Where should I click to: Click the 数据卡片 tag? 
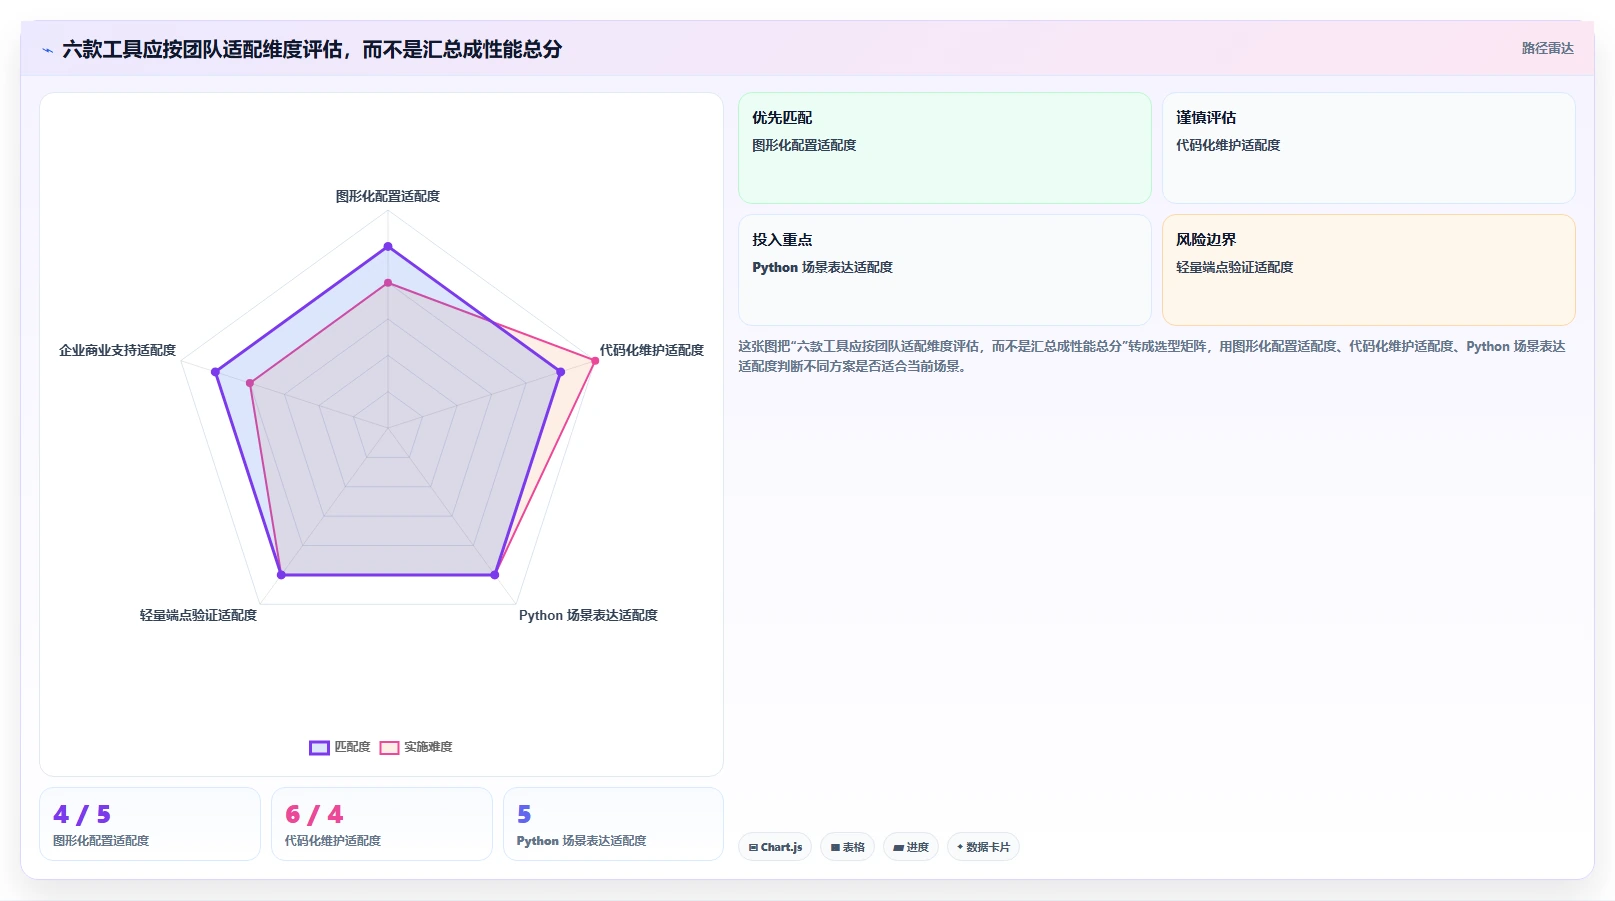pyautogui.click(x=983, y=847)
